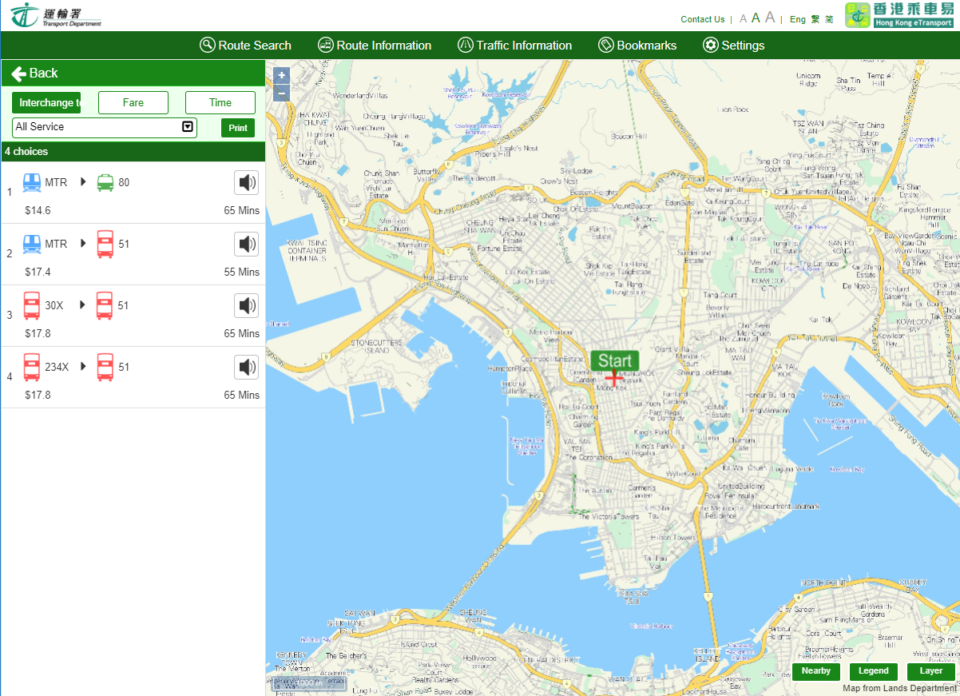
Task: Click speaker icon for 234X route
Action: 246,367
